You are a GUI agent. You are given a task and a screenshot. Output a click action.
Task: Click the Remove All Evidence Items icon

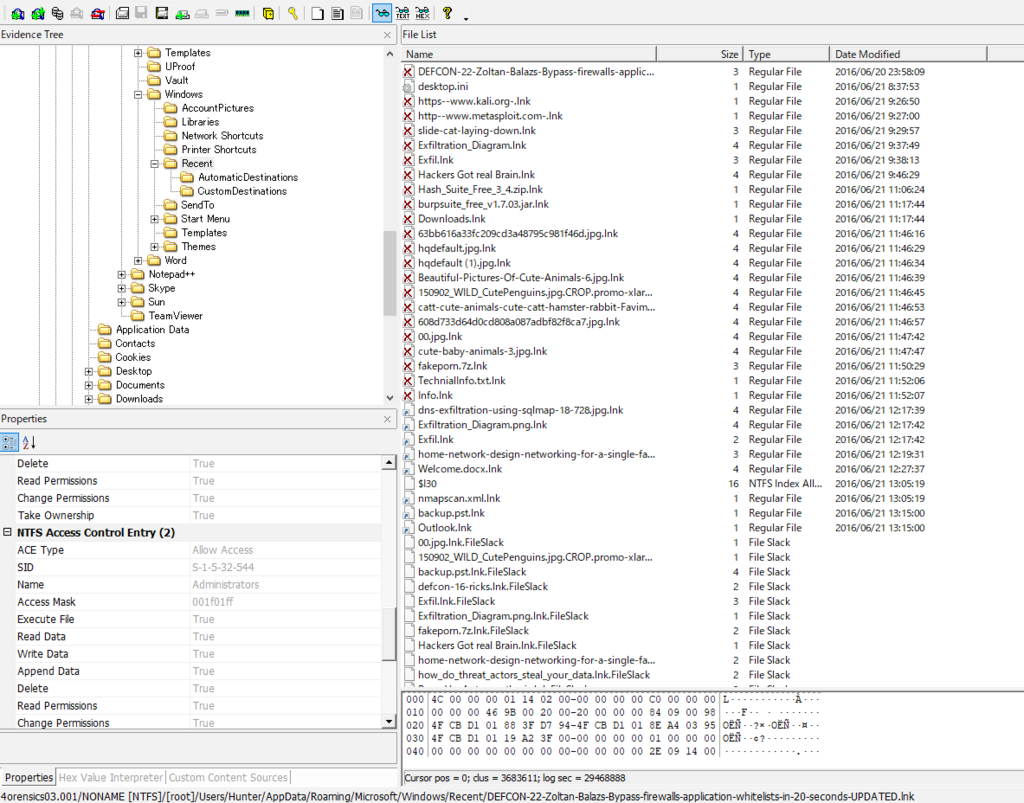click(x=97, y=13)
